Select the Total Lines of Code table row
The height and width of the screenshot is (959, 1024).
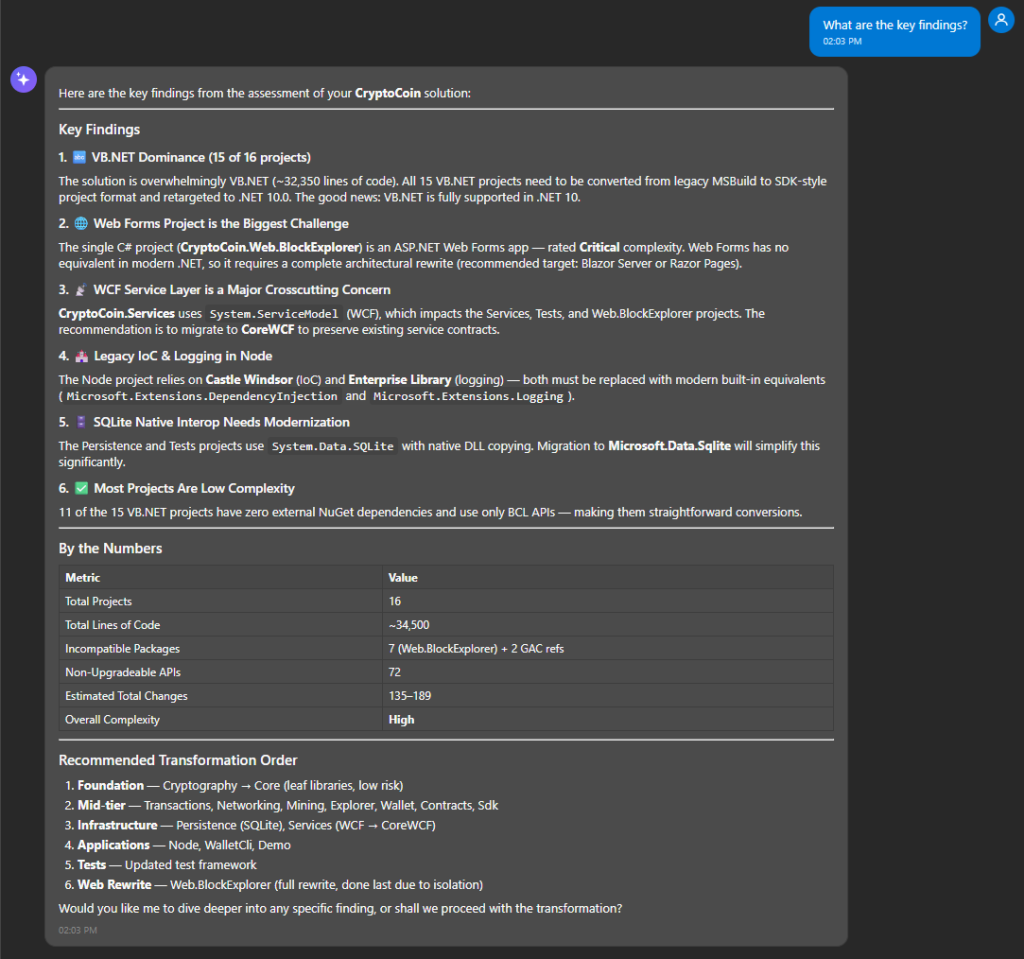(x=446, y=625)
